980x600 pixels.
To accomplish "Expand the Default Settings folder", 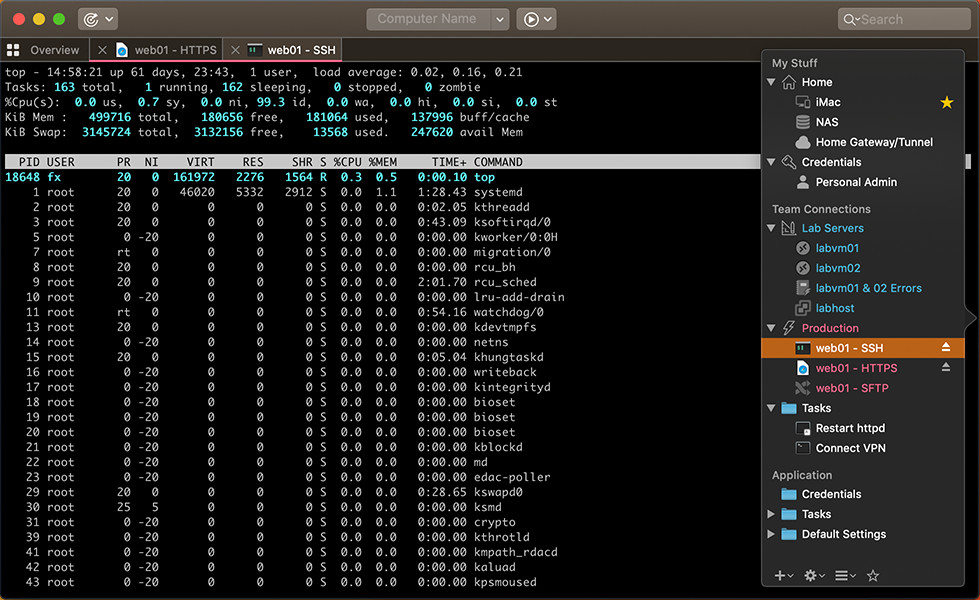I will 771,534.
